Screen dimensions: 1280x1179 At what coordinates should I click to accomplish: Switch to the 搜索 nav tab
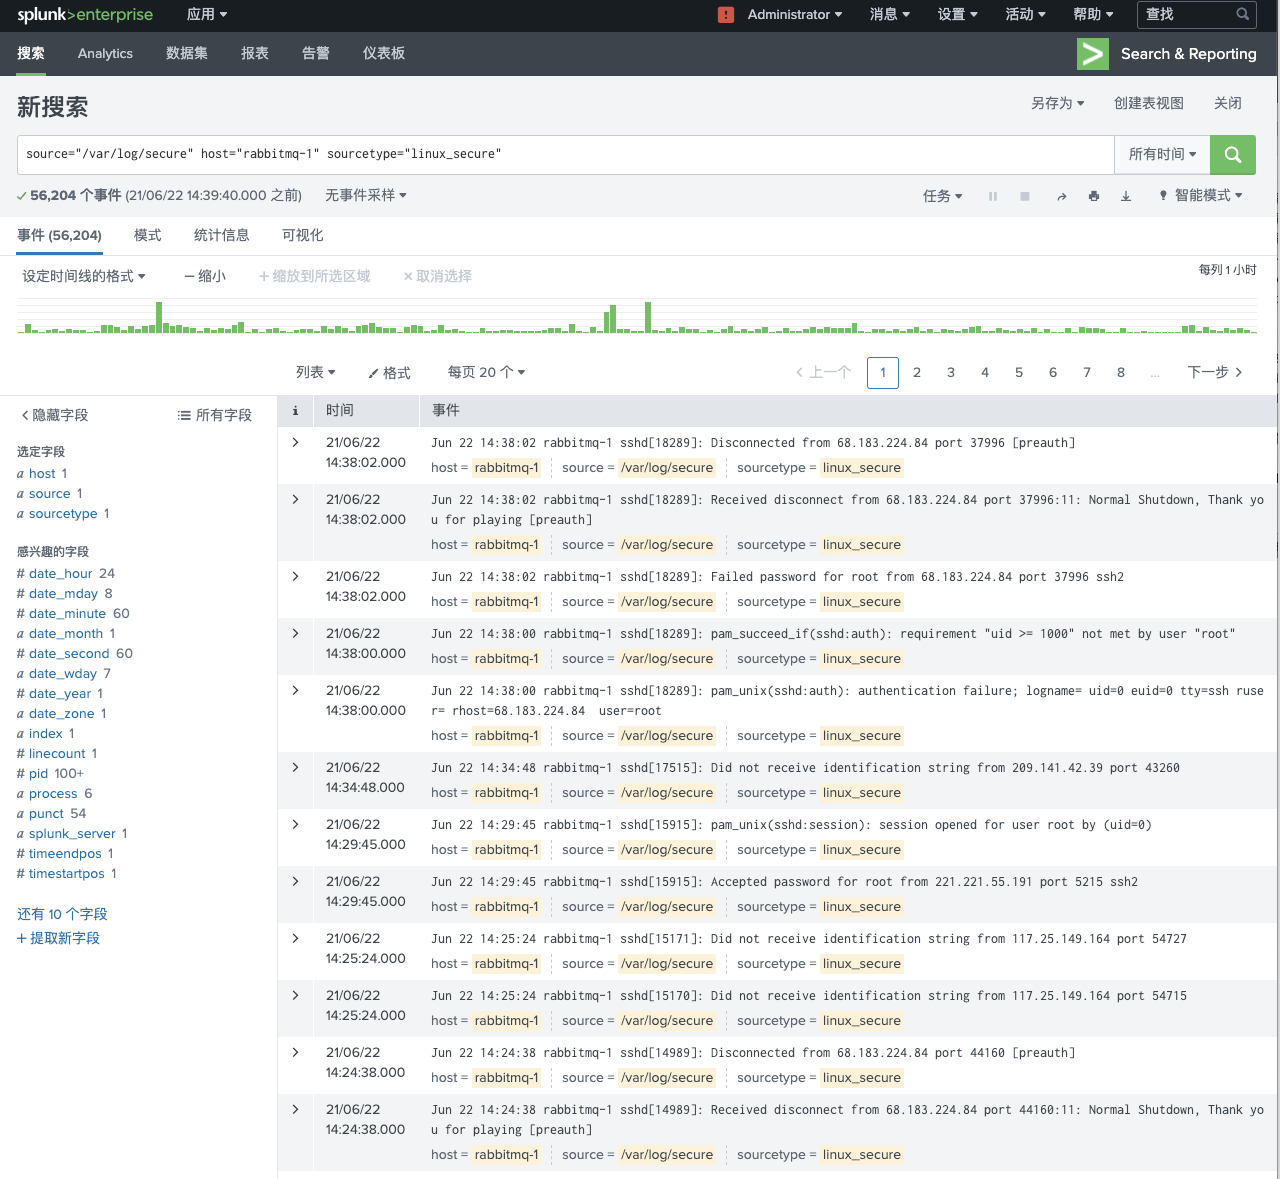click(x=31, y=54)
